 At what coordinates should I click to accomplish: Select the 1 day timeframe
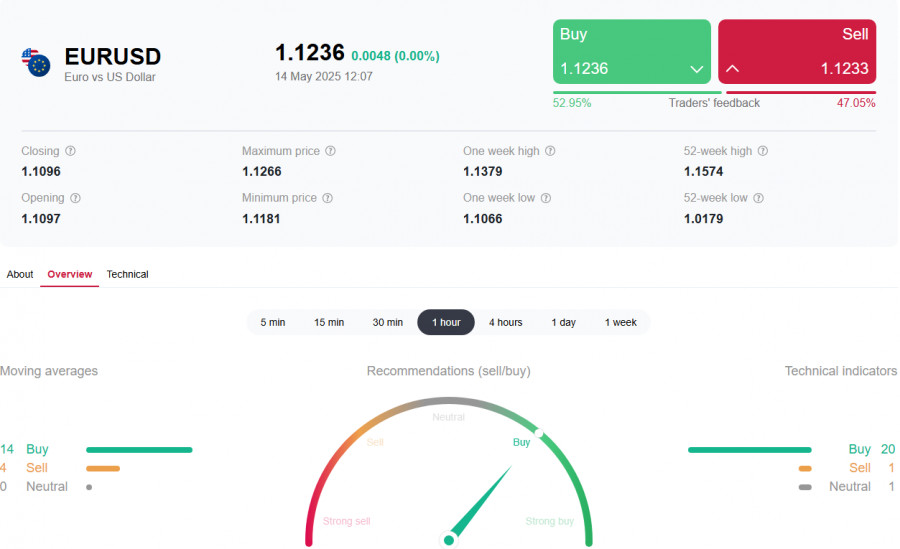[x=564, y=322]
